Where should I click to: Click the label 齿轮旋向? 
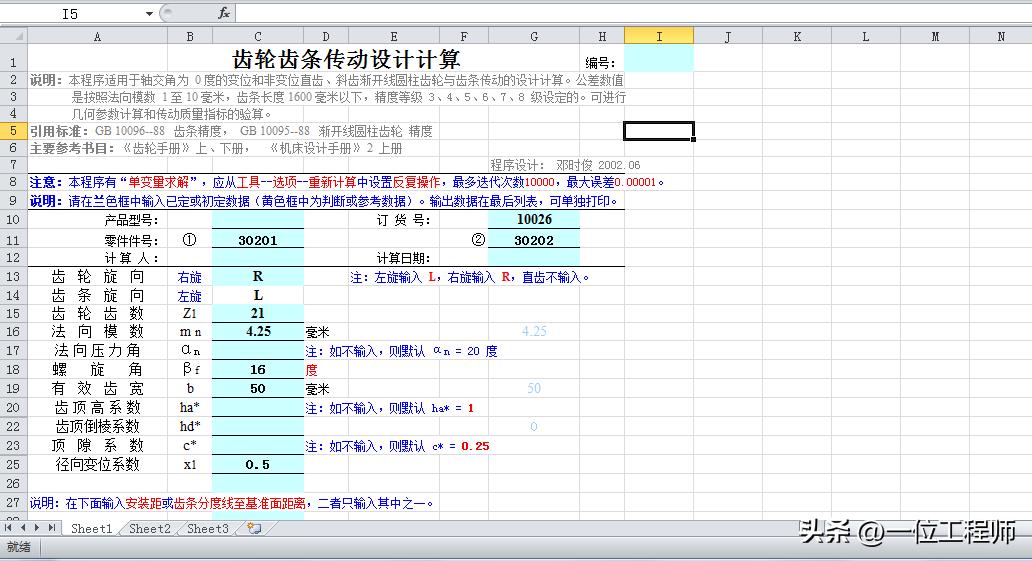(97, 277)
